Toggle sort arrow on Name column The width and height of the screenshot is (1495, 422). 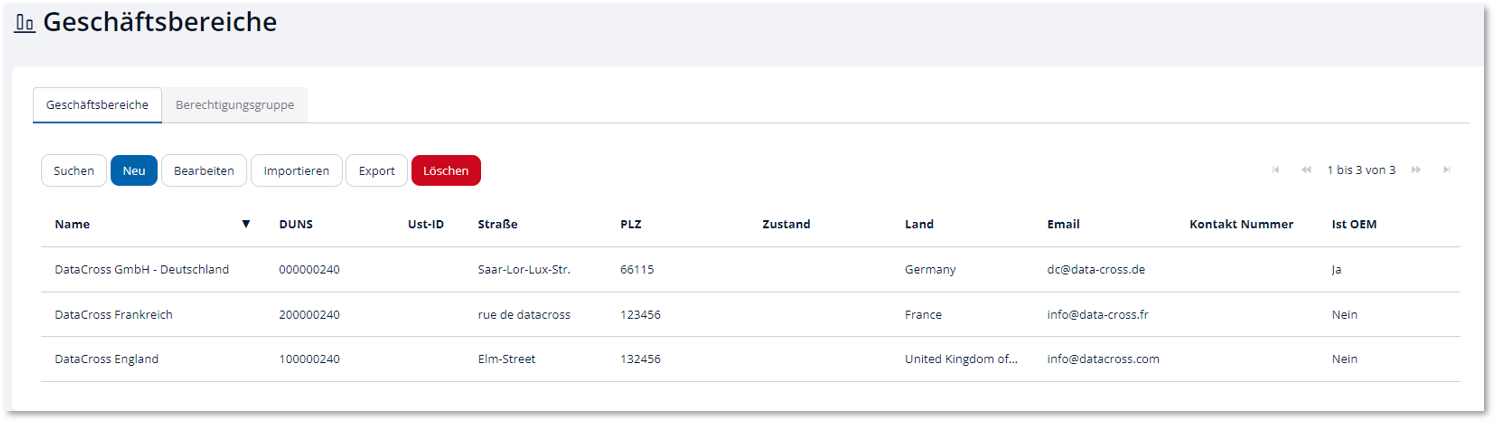[246, 224]
